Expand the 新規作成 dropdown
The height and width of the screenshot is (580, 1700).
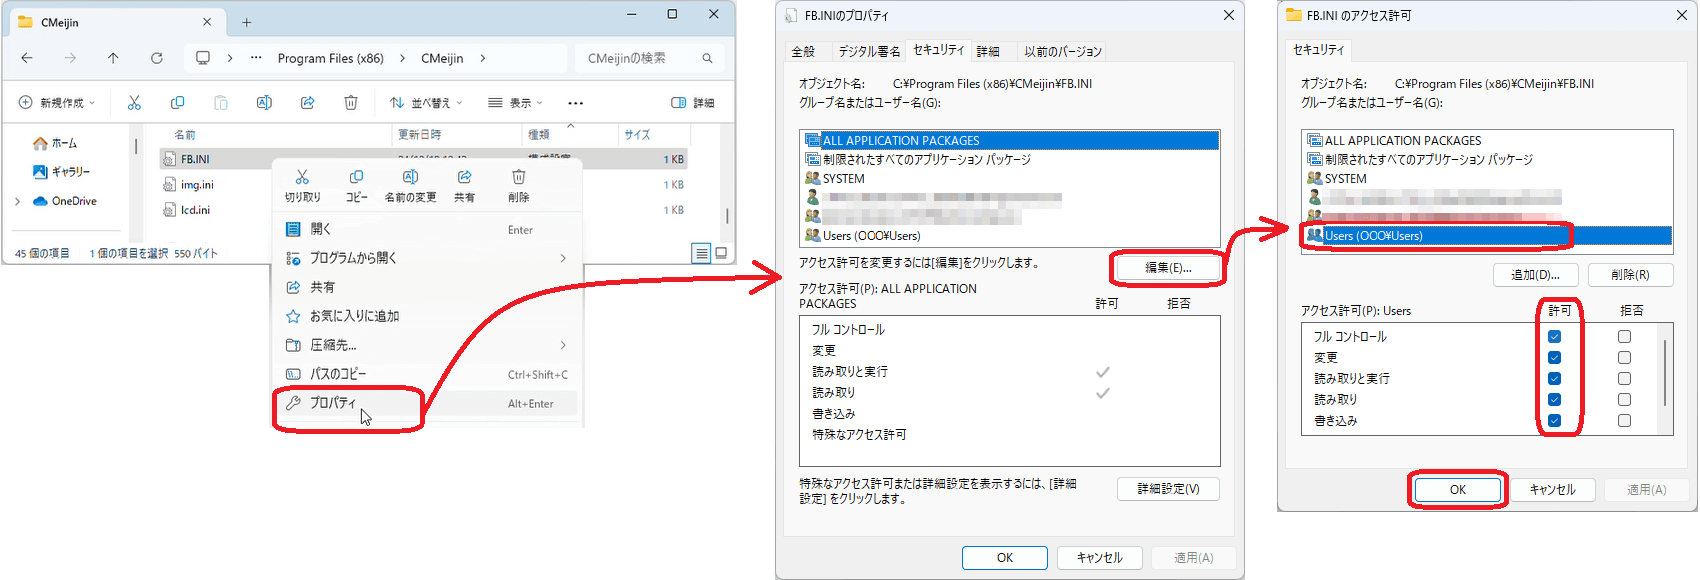[x=57, y=103]
